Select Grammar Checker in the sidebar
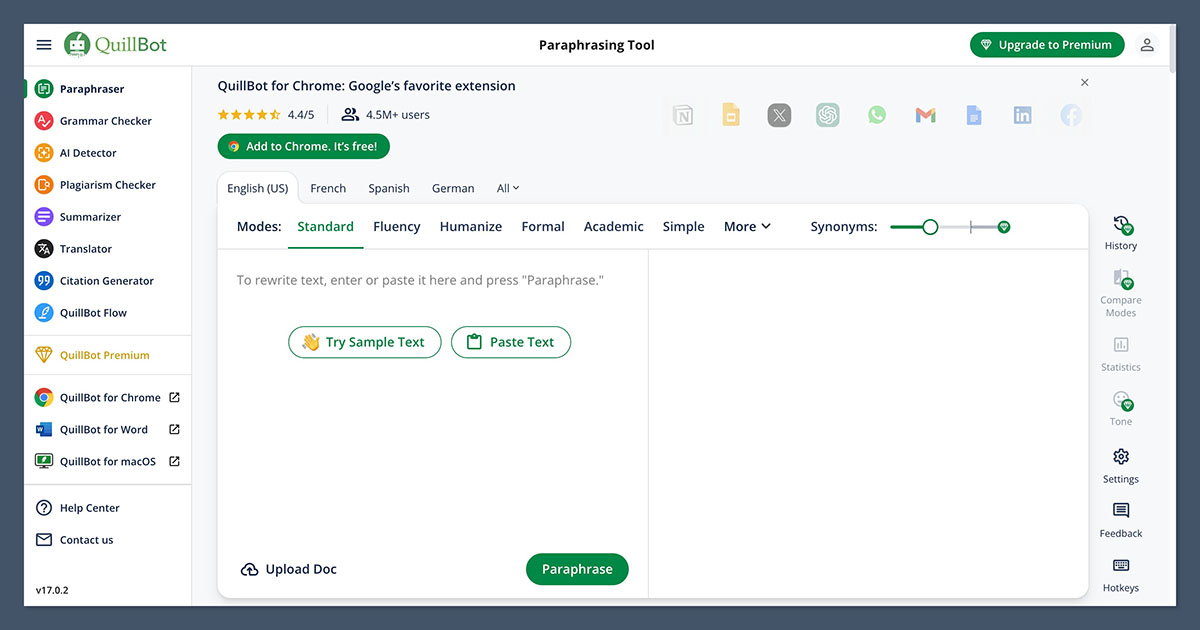Image resolution: width=1200 pixels, height=630 pixels. 105,121
